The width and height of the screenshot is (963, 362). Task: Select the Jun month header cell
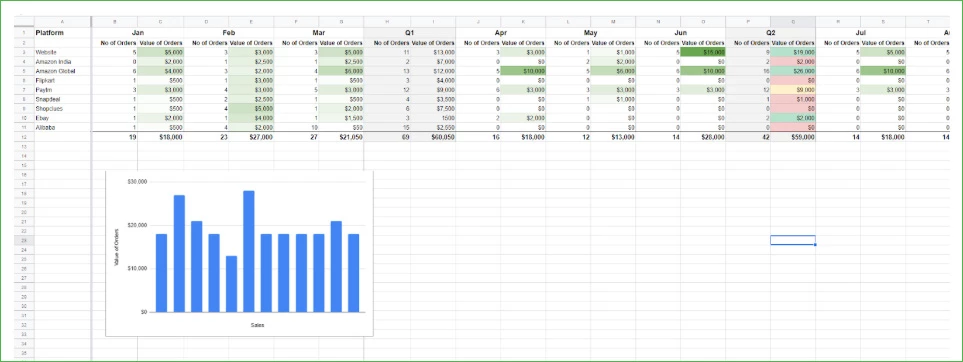coord(680,33)
